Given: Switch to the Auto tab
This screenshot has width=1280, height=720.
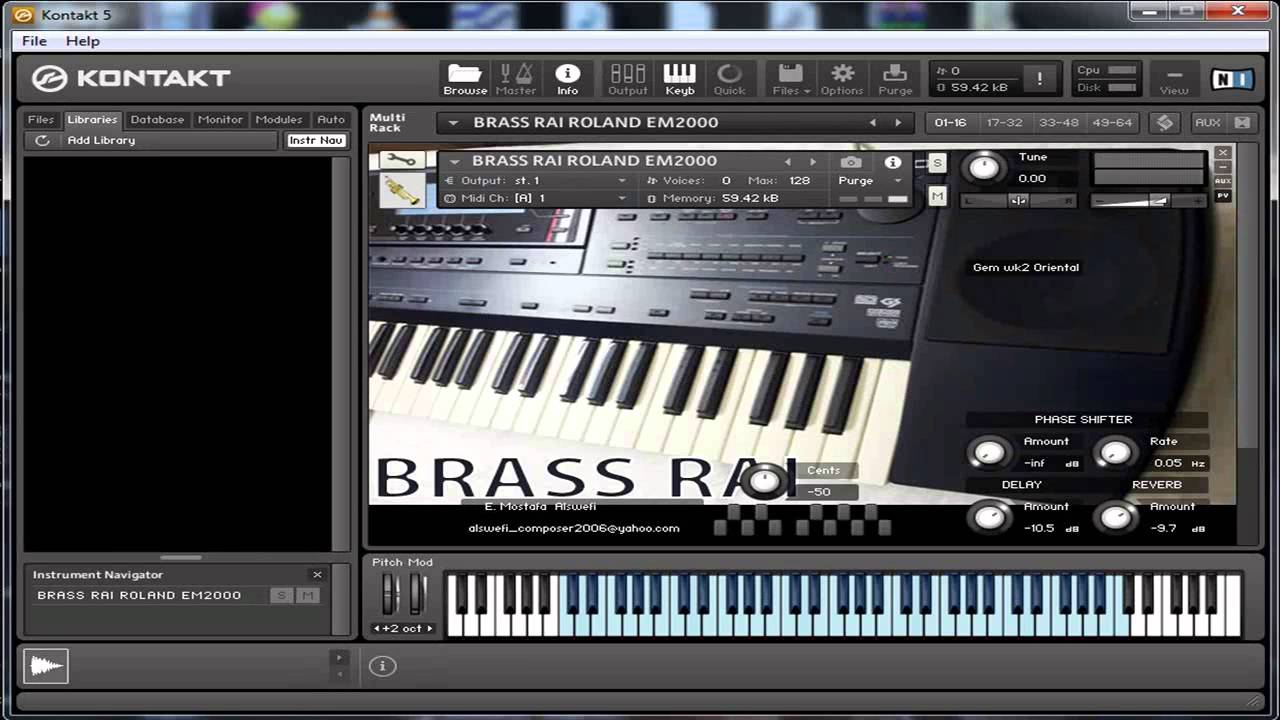Looking at the screenshot, I should (331, 119).
